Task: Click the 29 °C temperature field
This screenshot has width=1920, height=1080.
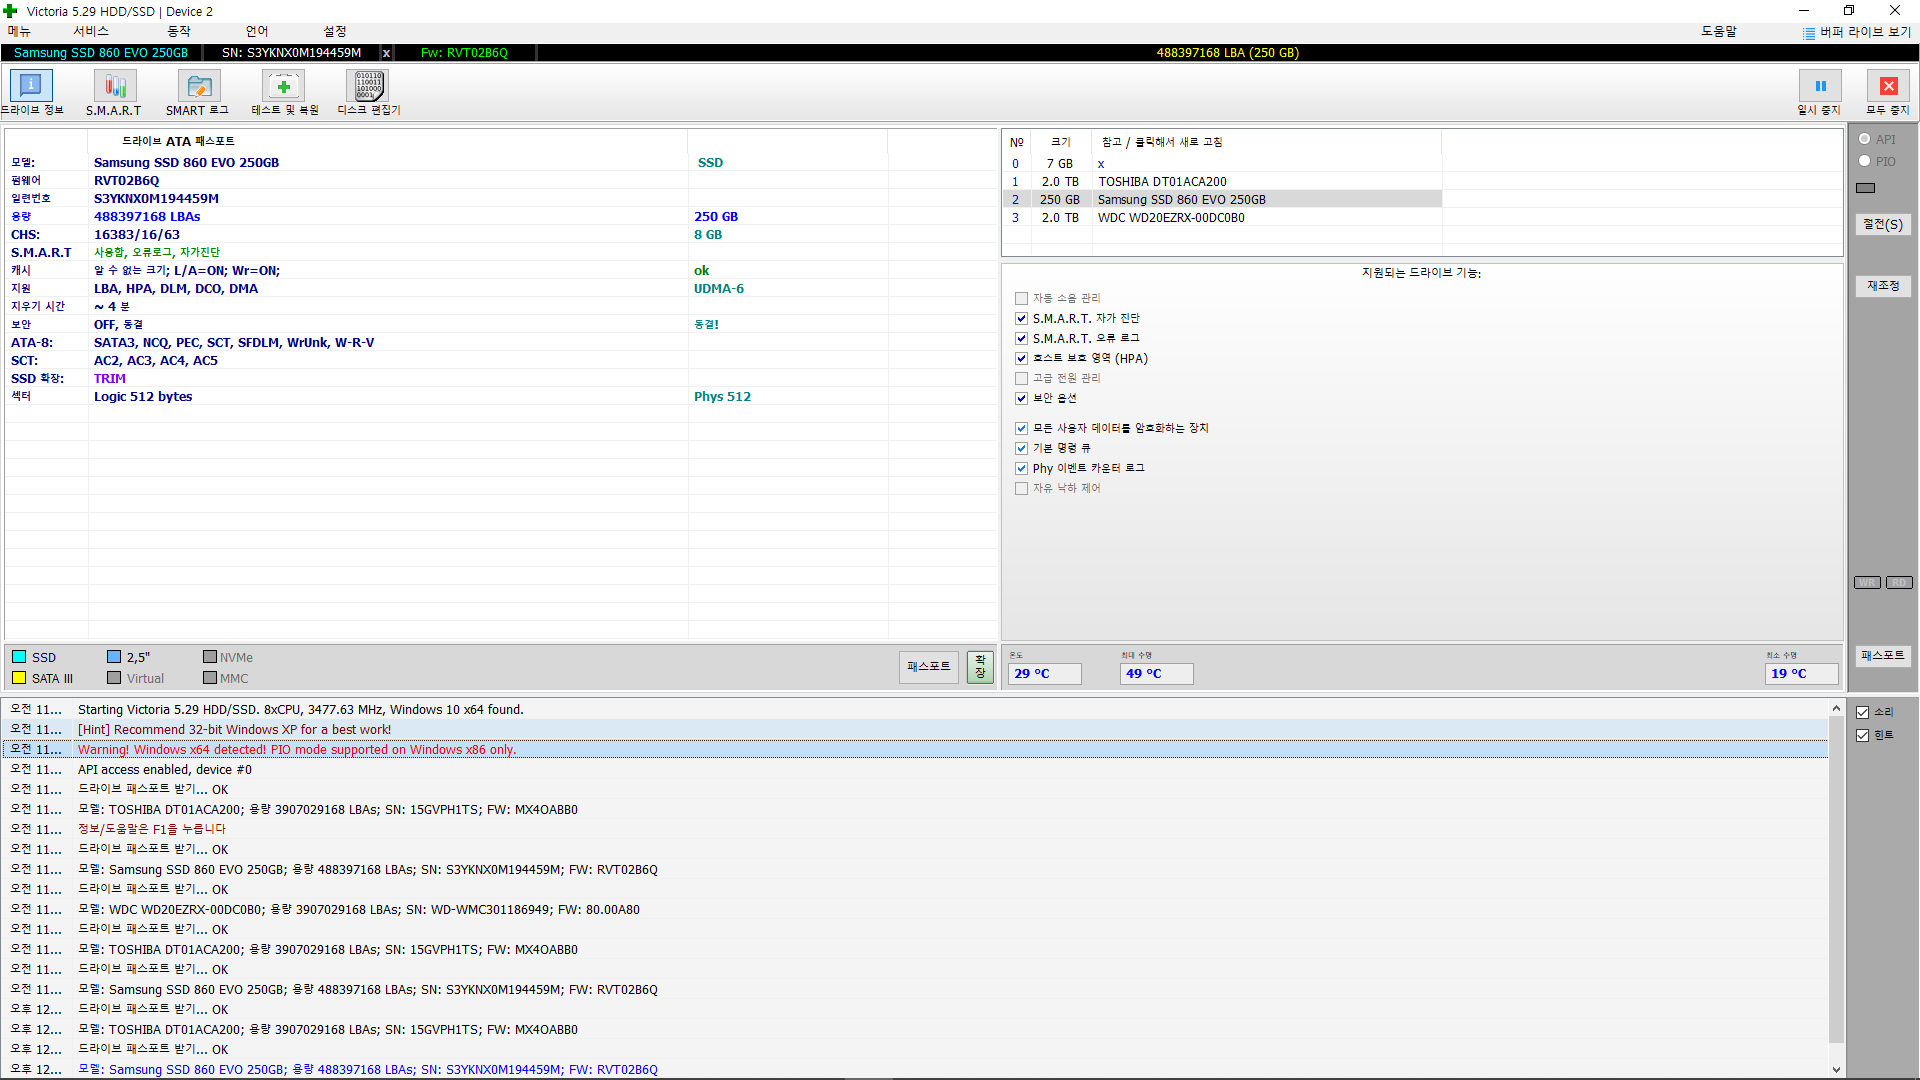Action: [x=1045, y=674]
